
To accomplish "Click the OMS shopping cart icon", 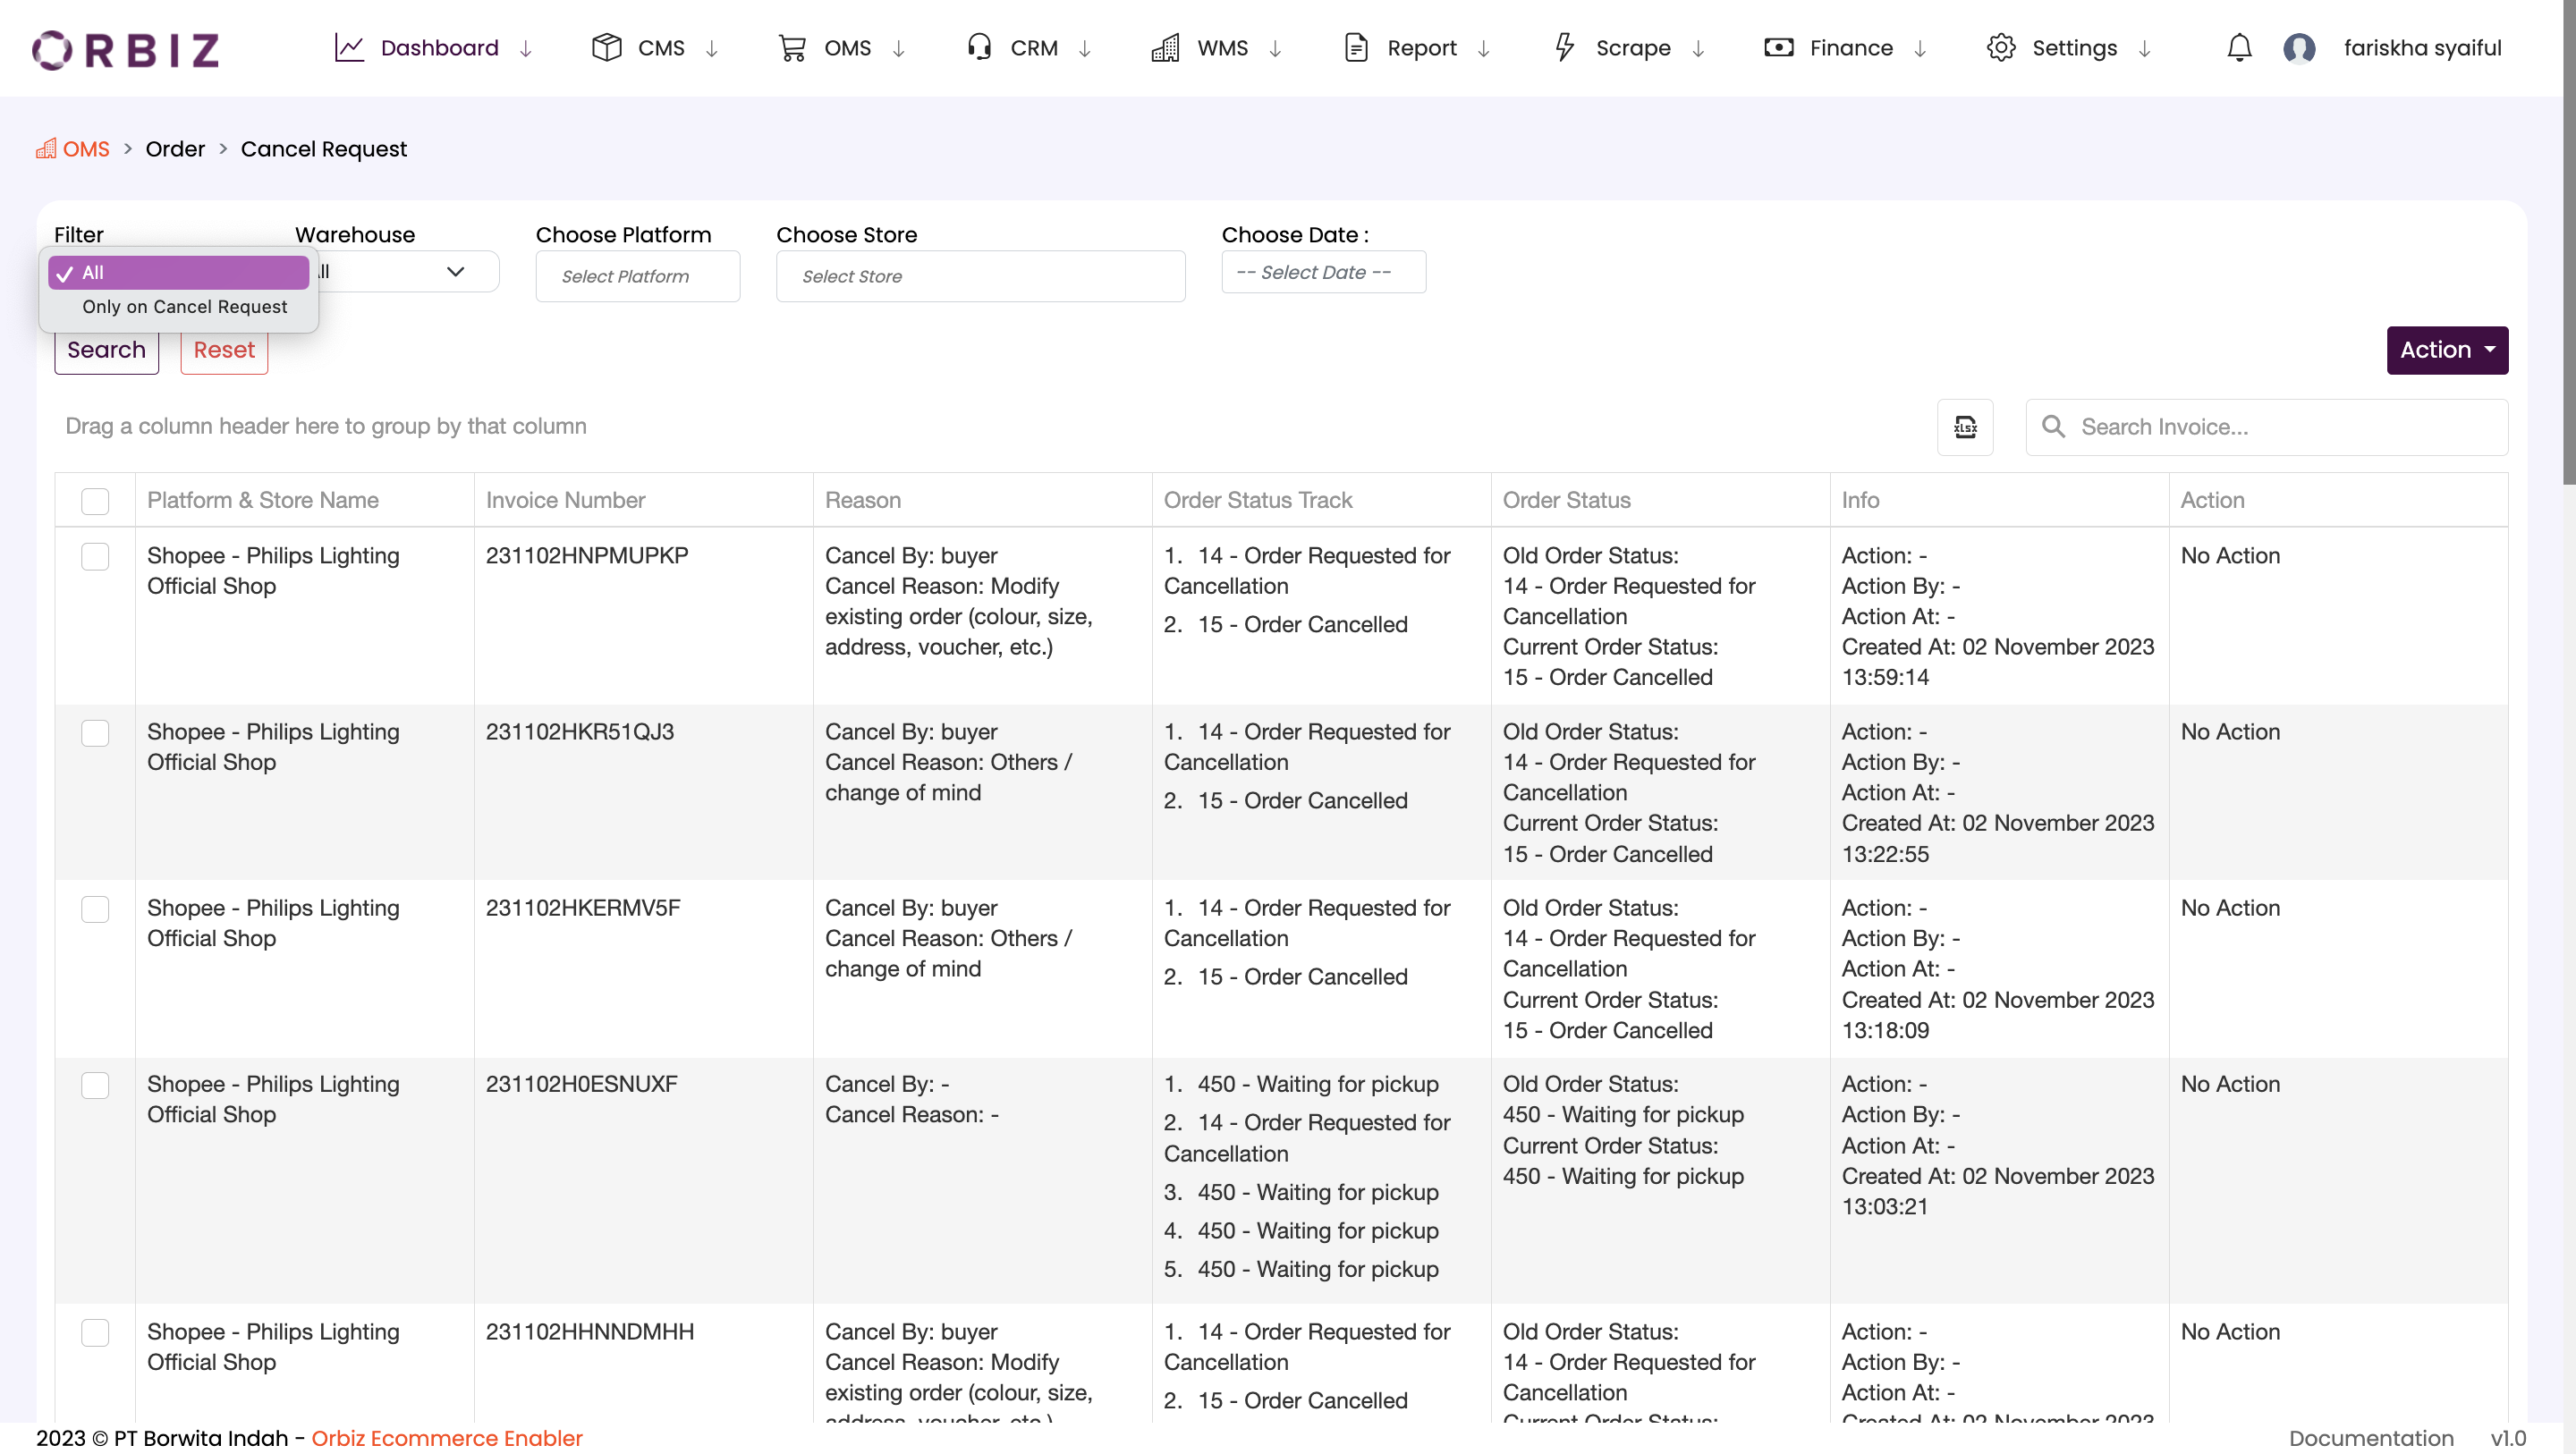I will point(792,48).
